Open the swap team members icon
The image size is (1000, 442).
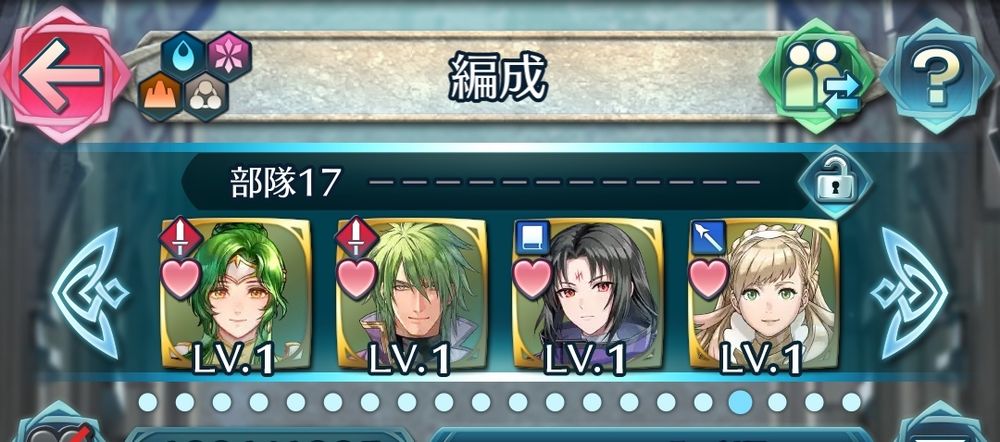tap(821, 77)
